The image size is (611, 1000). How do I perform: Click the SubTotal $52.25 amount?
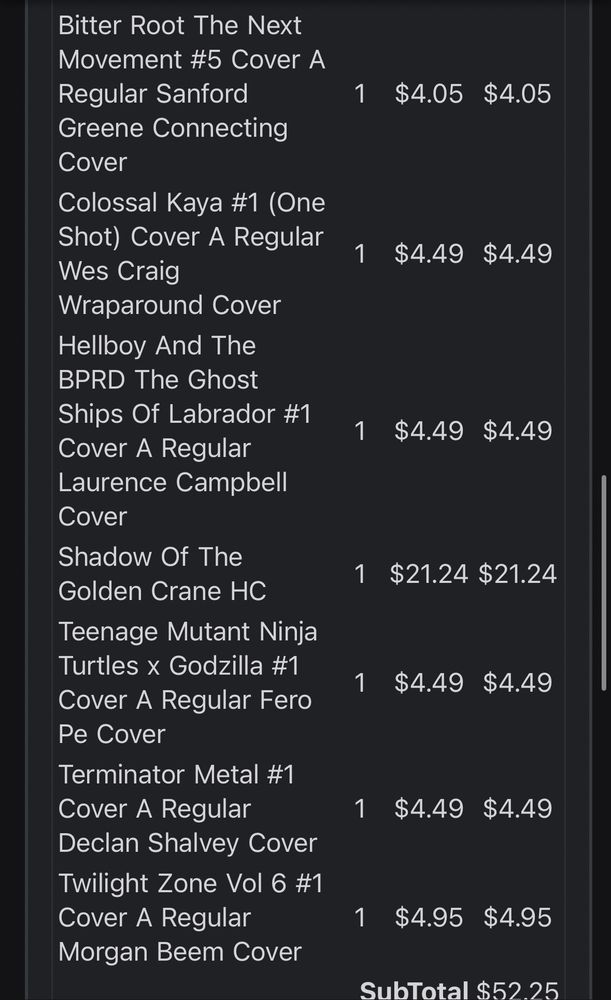(x=516, y=989)
